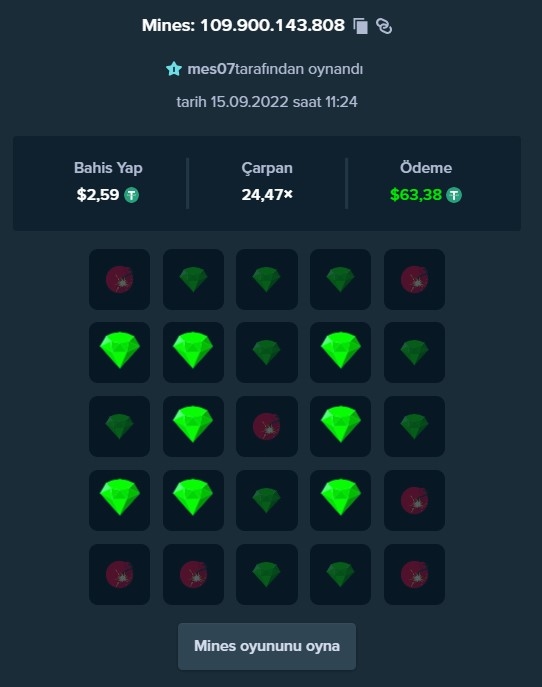Copy the Mines bet ID

click(x=361, y=26)
